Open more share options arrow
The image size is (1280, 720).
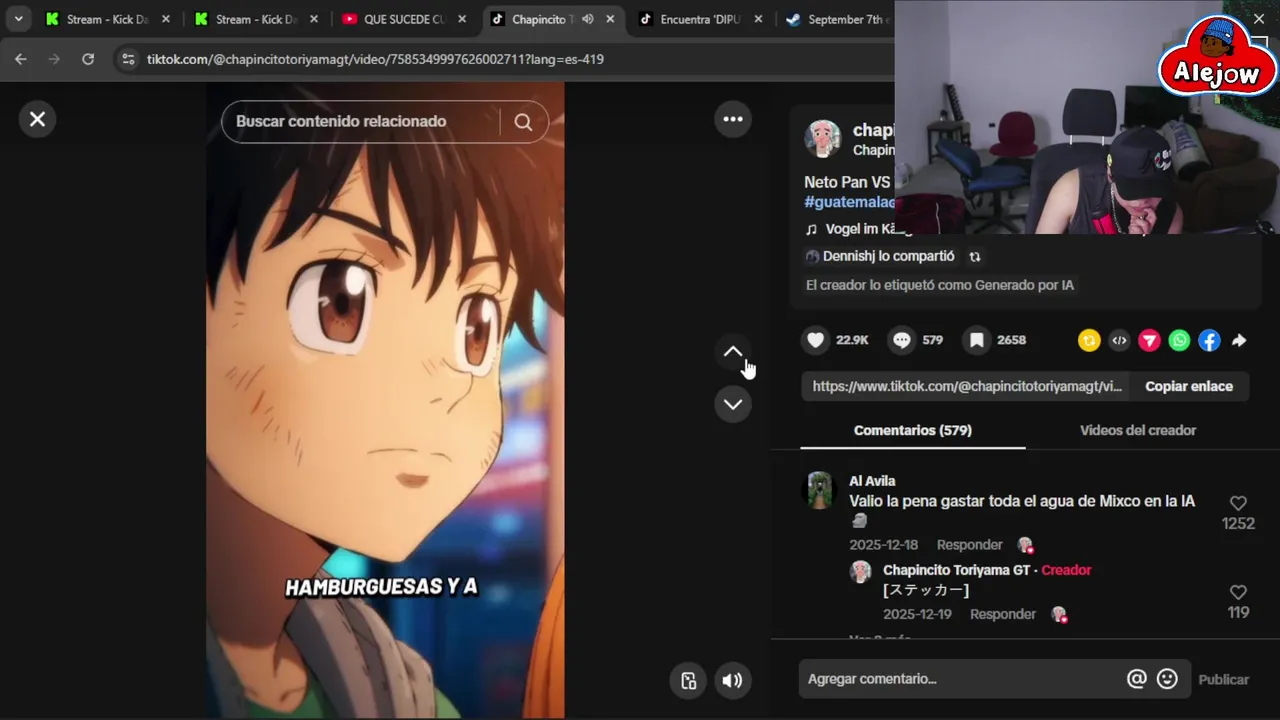[x=1239, y=341]
